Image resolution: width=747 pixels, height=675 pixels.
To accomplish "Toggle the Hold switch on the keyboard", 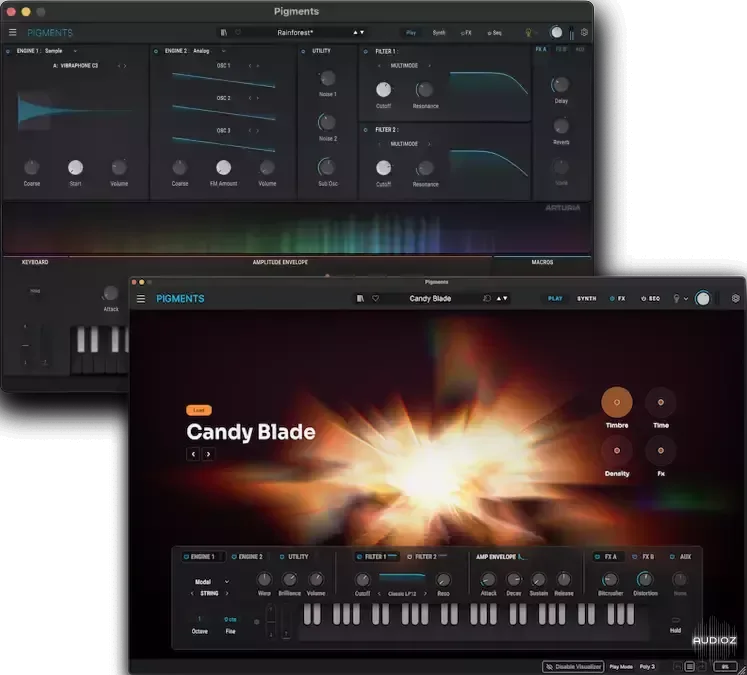I will click(676, 620).
